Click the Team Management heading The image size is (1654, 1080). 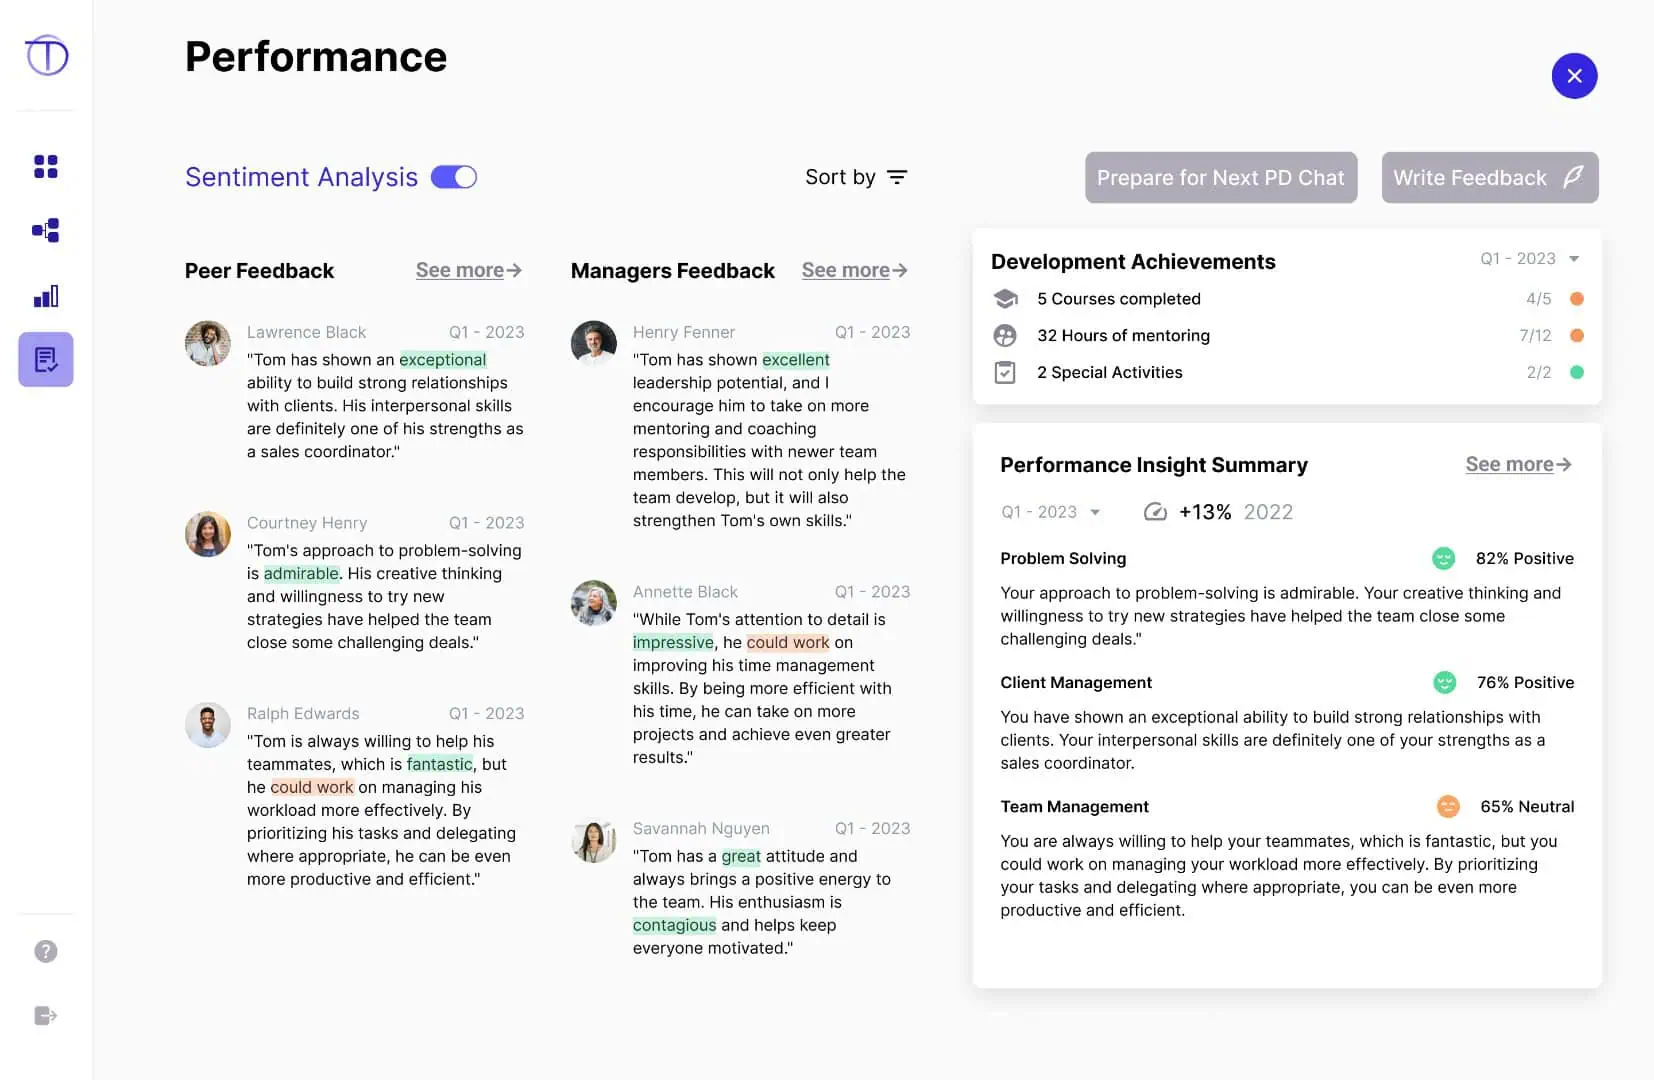point(1074,806)
